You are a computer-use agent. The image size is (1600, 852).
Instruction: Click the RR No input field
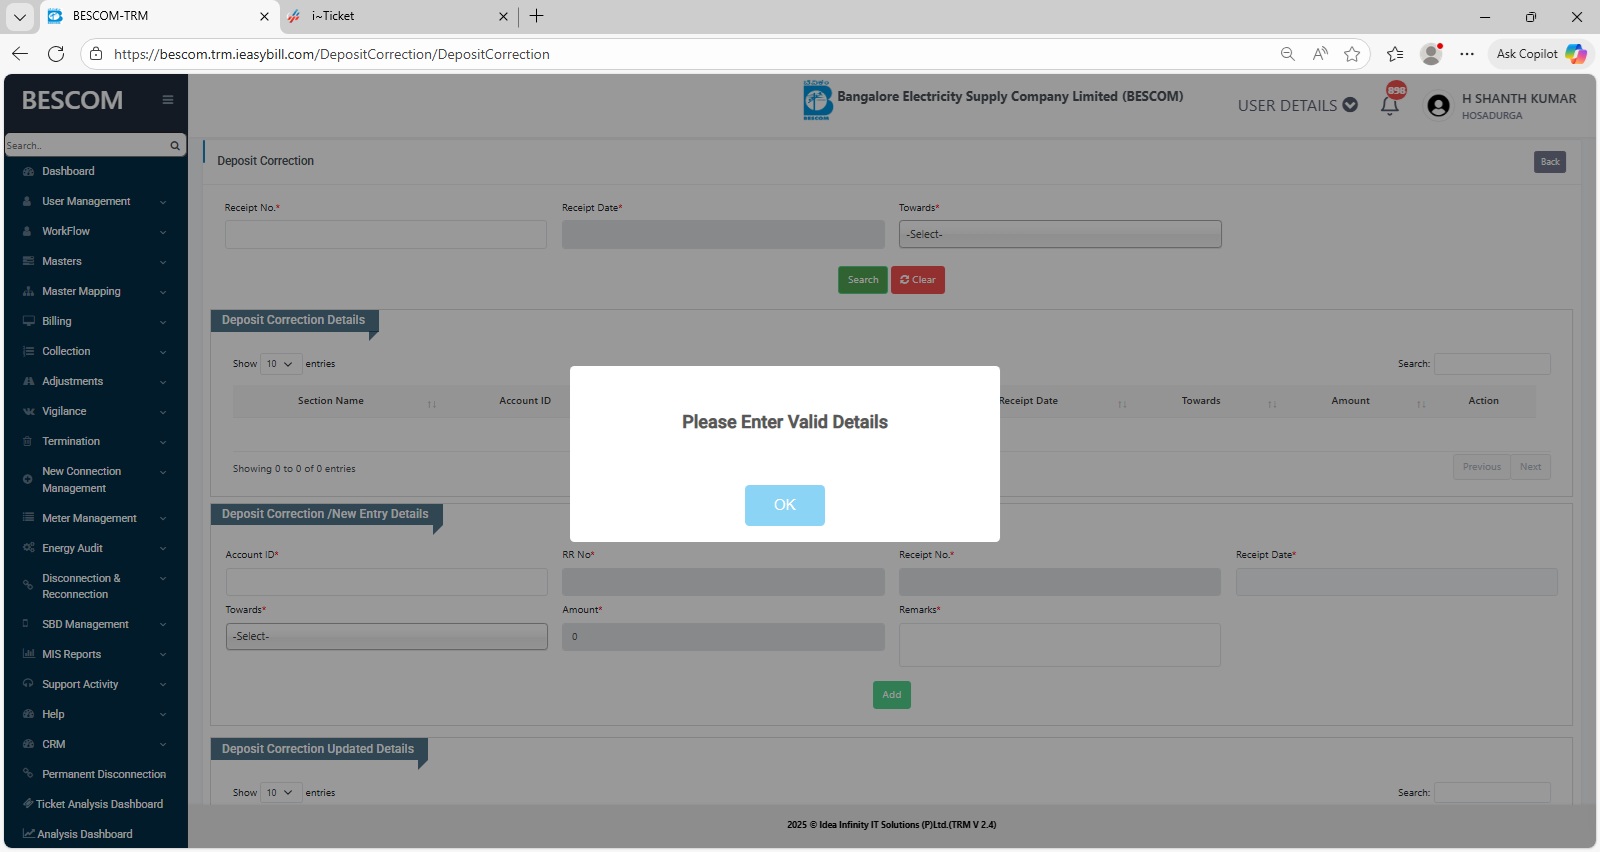tap(723, 582)
